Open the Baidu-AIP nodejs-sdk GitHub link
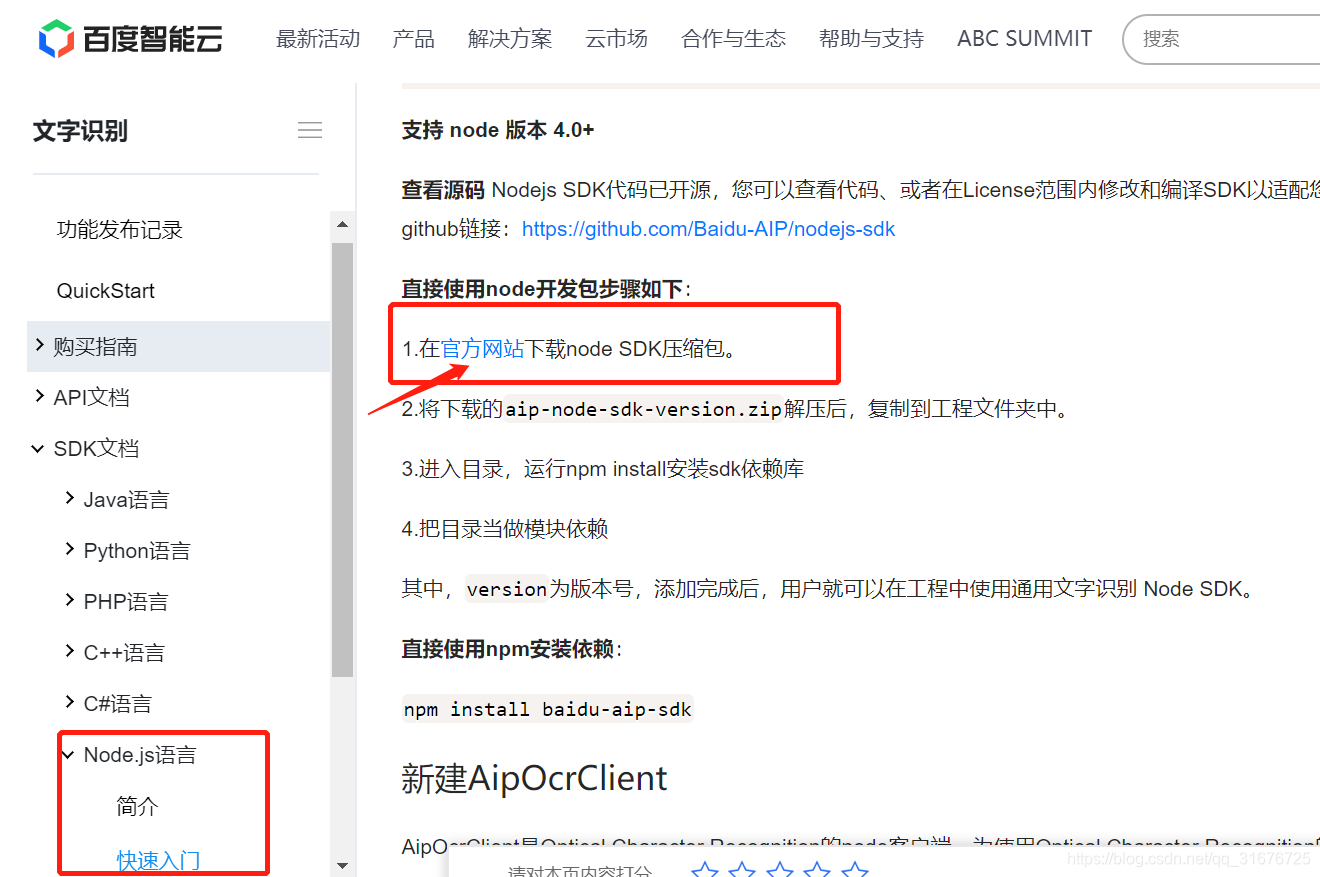1320x877 pixels. [708, 229]
